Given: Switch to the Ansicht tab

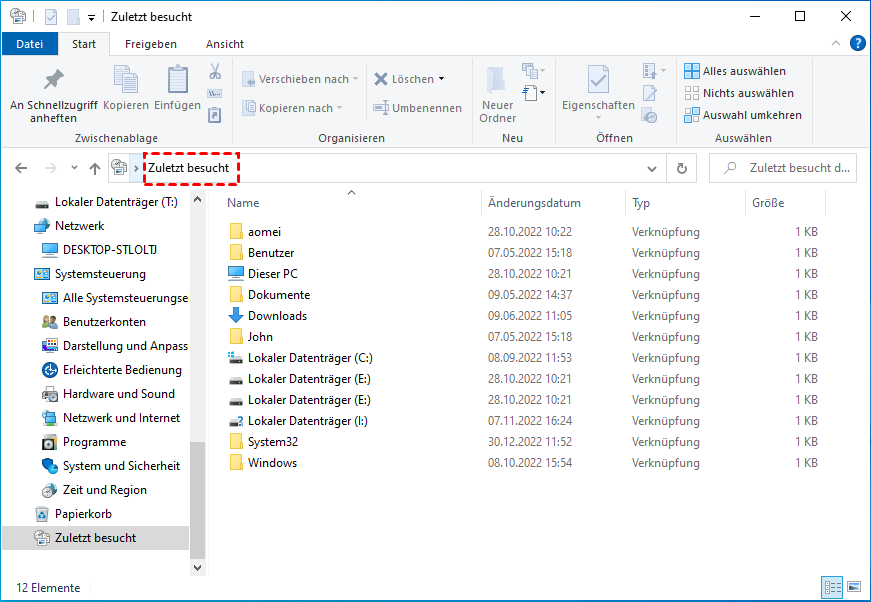Looking at the screenshot, I should tap(224, 44).
